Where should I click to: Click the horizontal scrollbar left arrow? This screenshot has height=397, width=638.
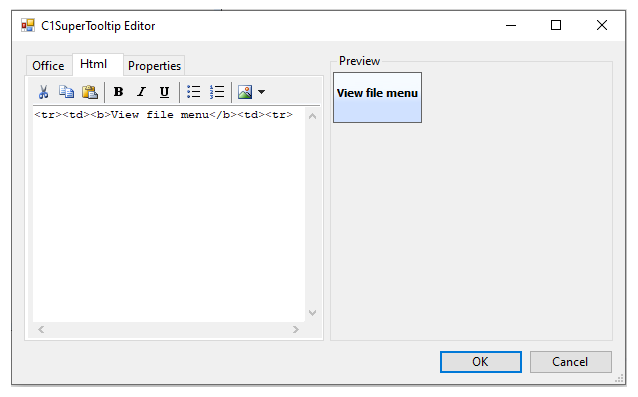tap(41, 329)
